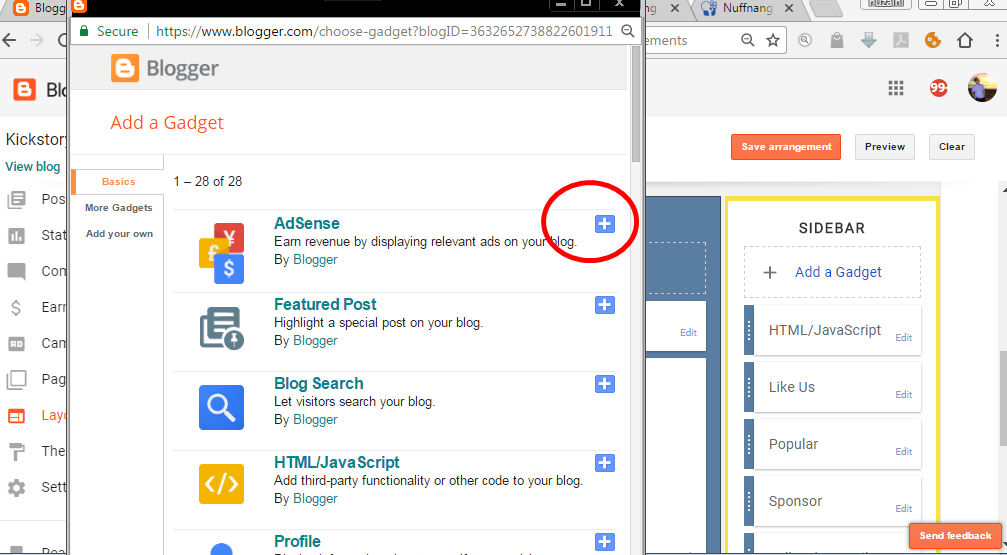The image size is (1007, 555).
Task: Click the zoom icon in main address bar
Action: pos(748,40)
